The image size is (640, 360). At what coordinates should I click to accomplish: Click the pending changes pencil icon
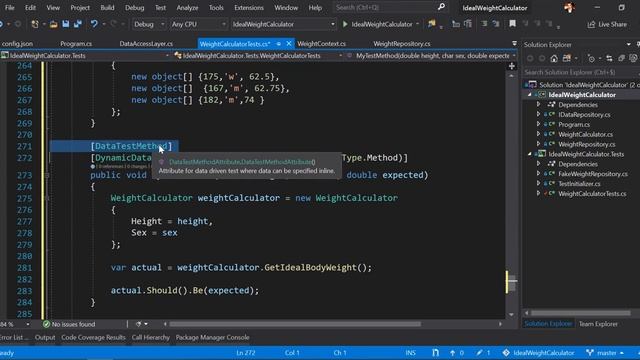coord(479,353)
